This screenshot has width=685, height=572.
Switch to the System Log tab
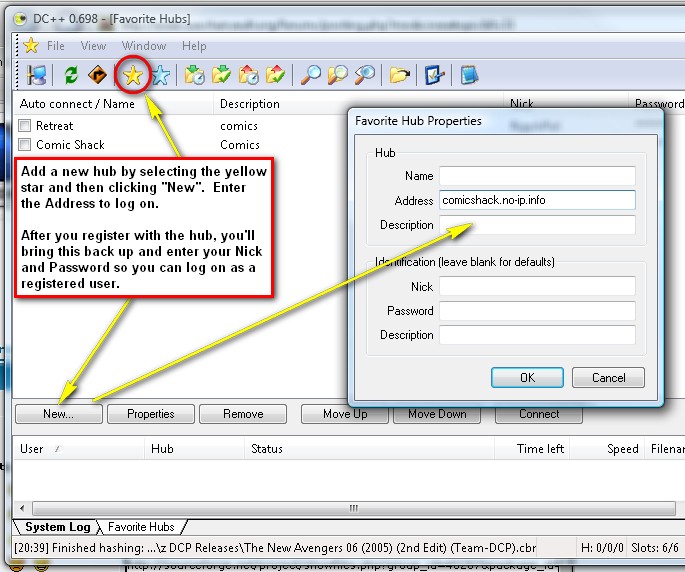57,527
